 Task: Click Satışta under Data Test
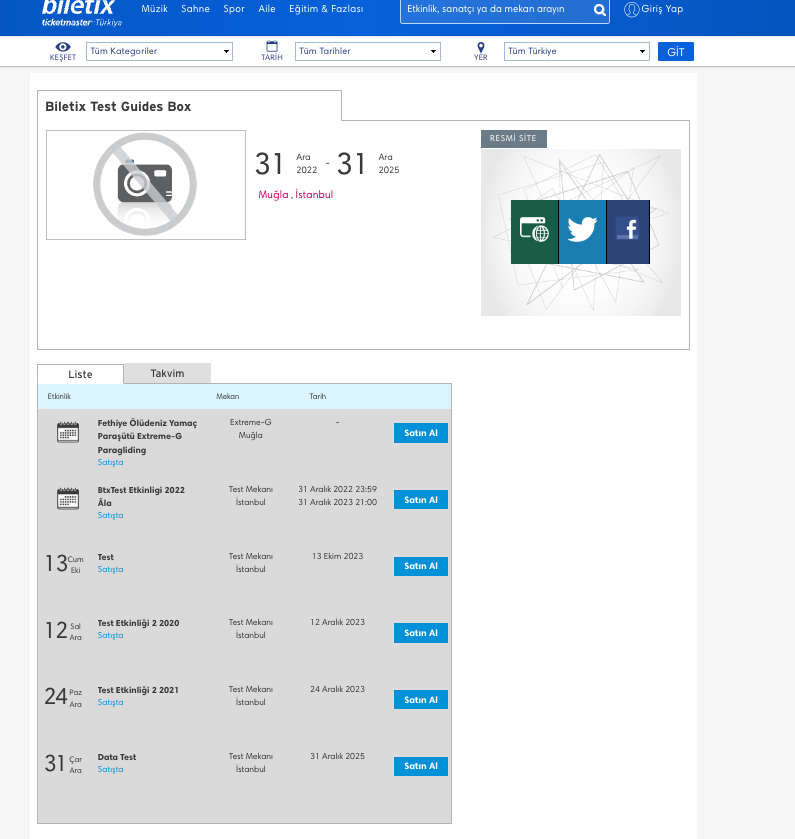click(110, 769)
